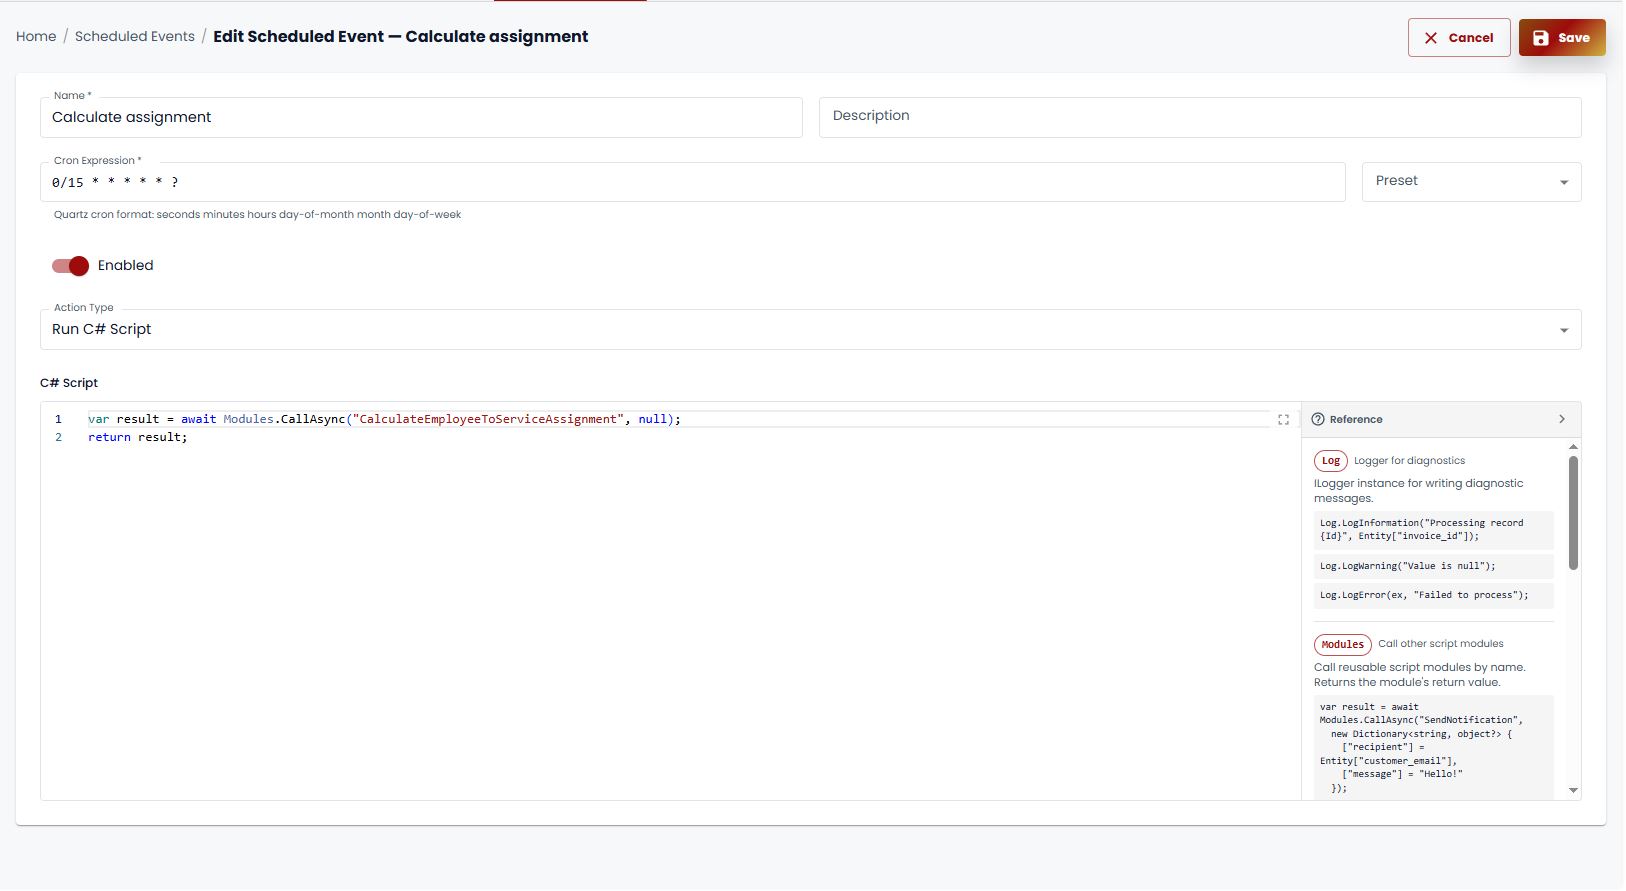Click the reference panel scrollbar thumb
1626x891 pixels.
[1573, 513]
